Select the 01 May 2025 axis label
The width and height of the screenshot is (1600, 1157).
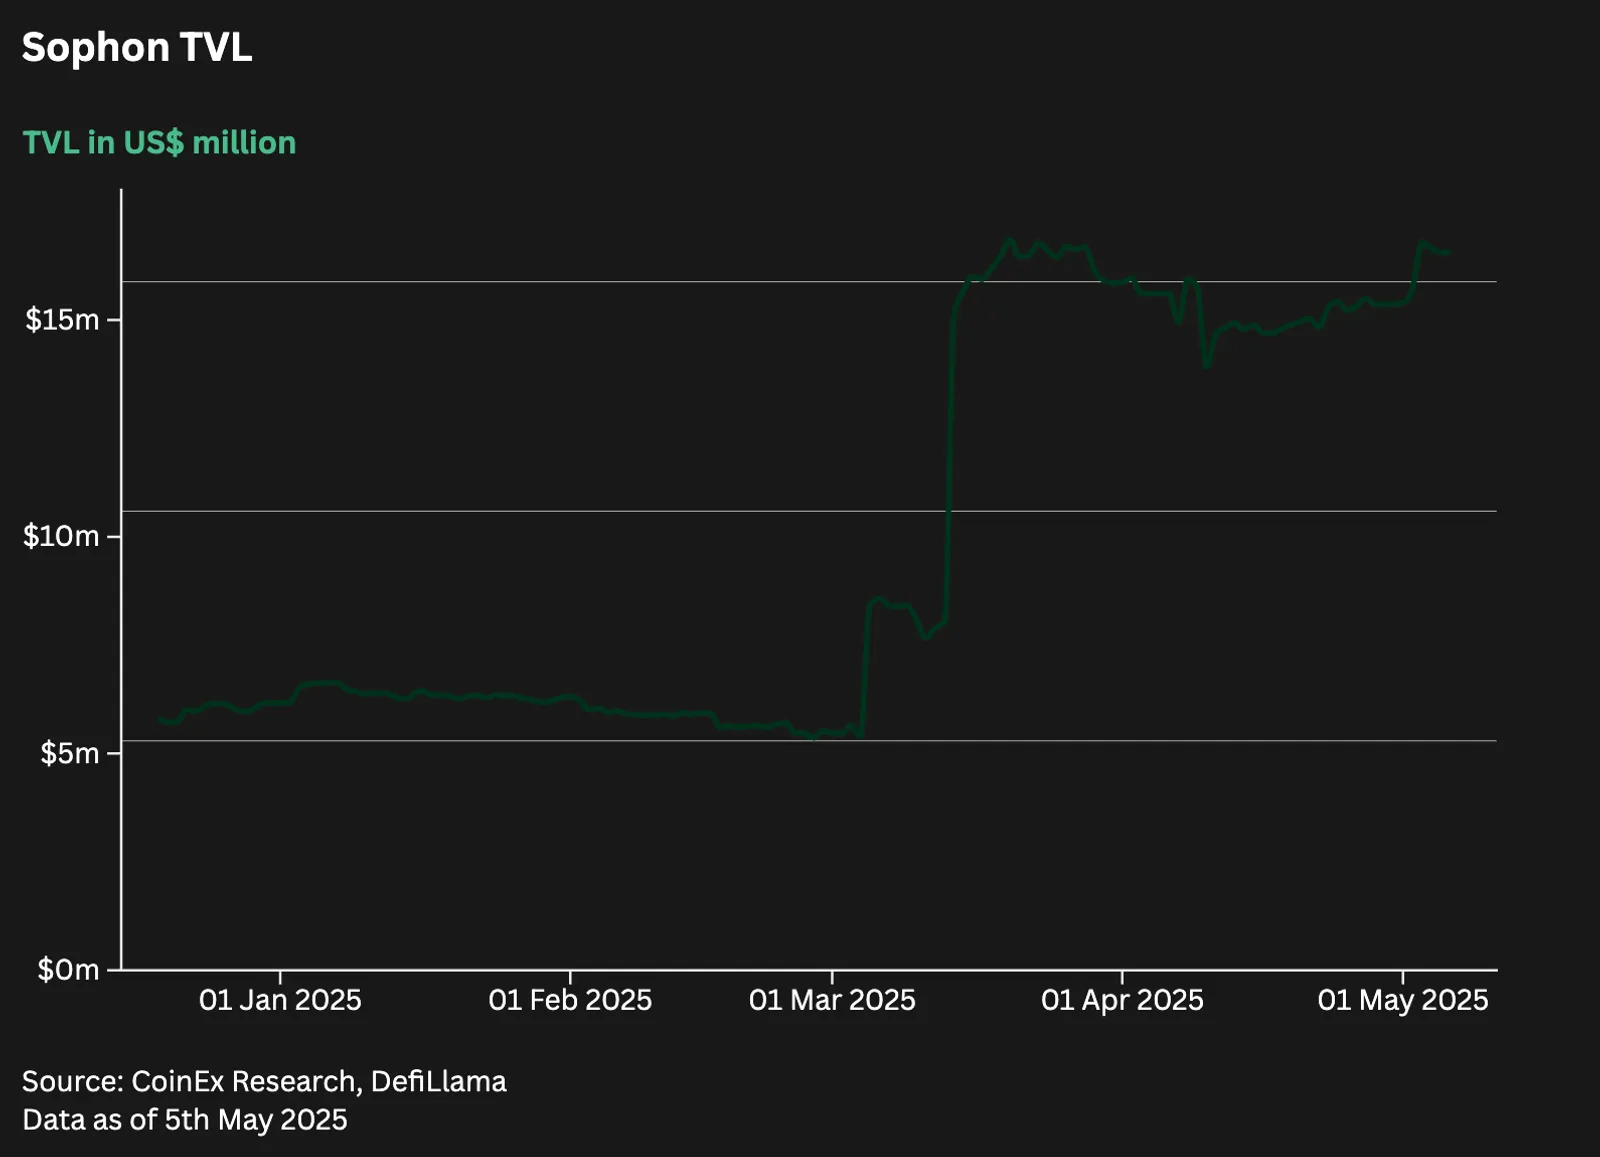tap(1403, 1000)
